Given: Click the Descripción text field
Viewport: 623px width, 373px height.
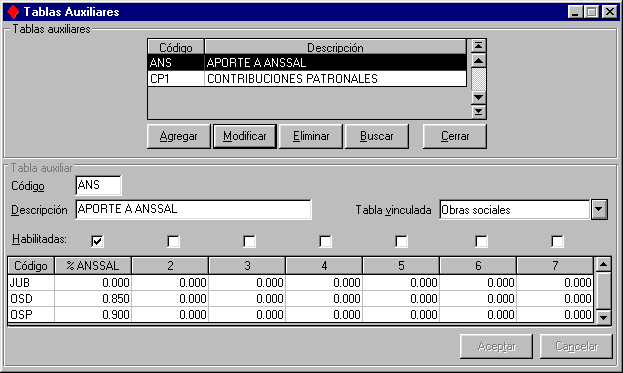Looking at the screenshot, I should 193,209.
